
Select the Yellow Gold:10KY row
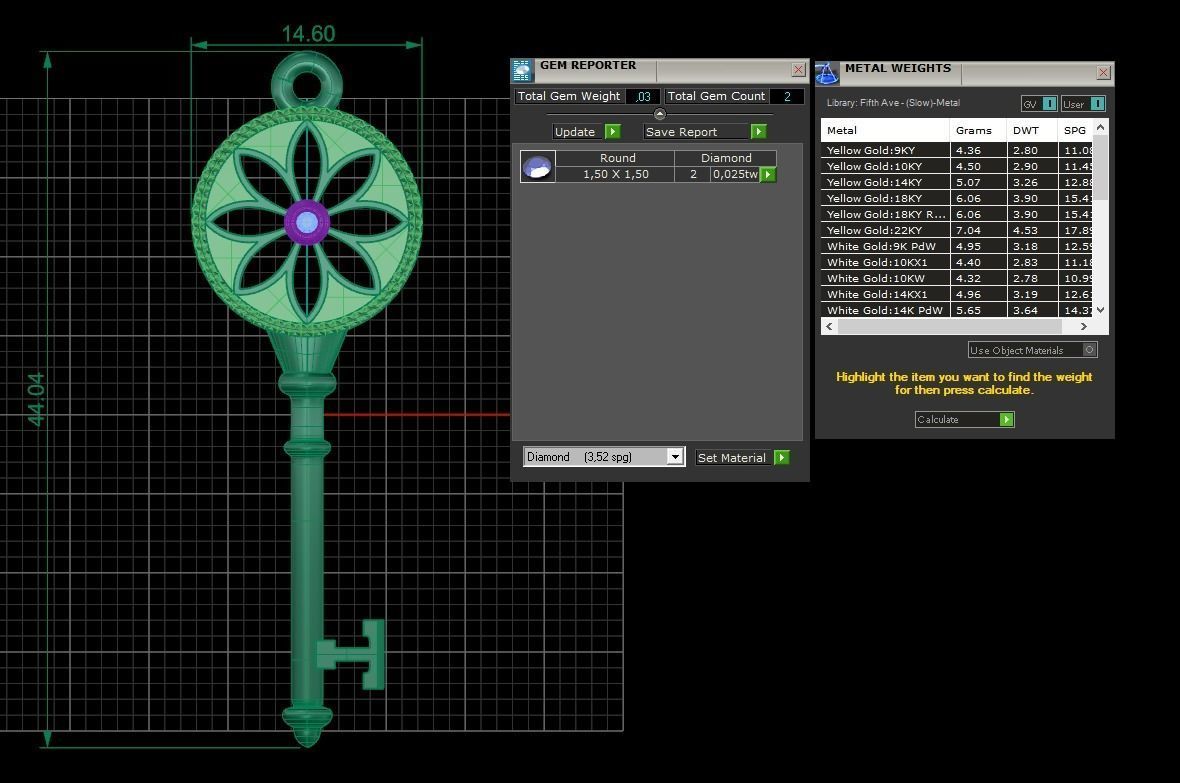[956, 166]
